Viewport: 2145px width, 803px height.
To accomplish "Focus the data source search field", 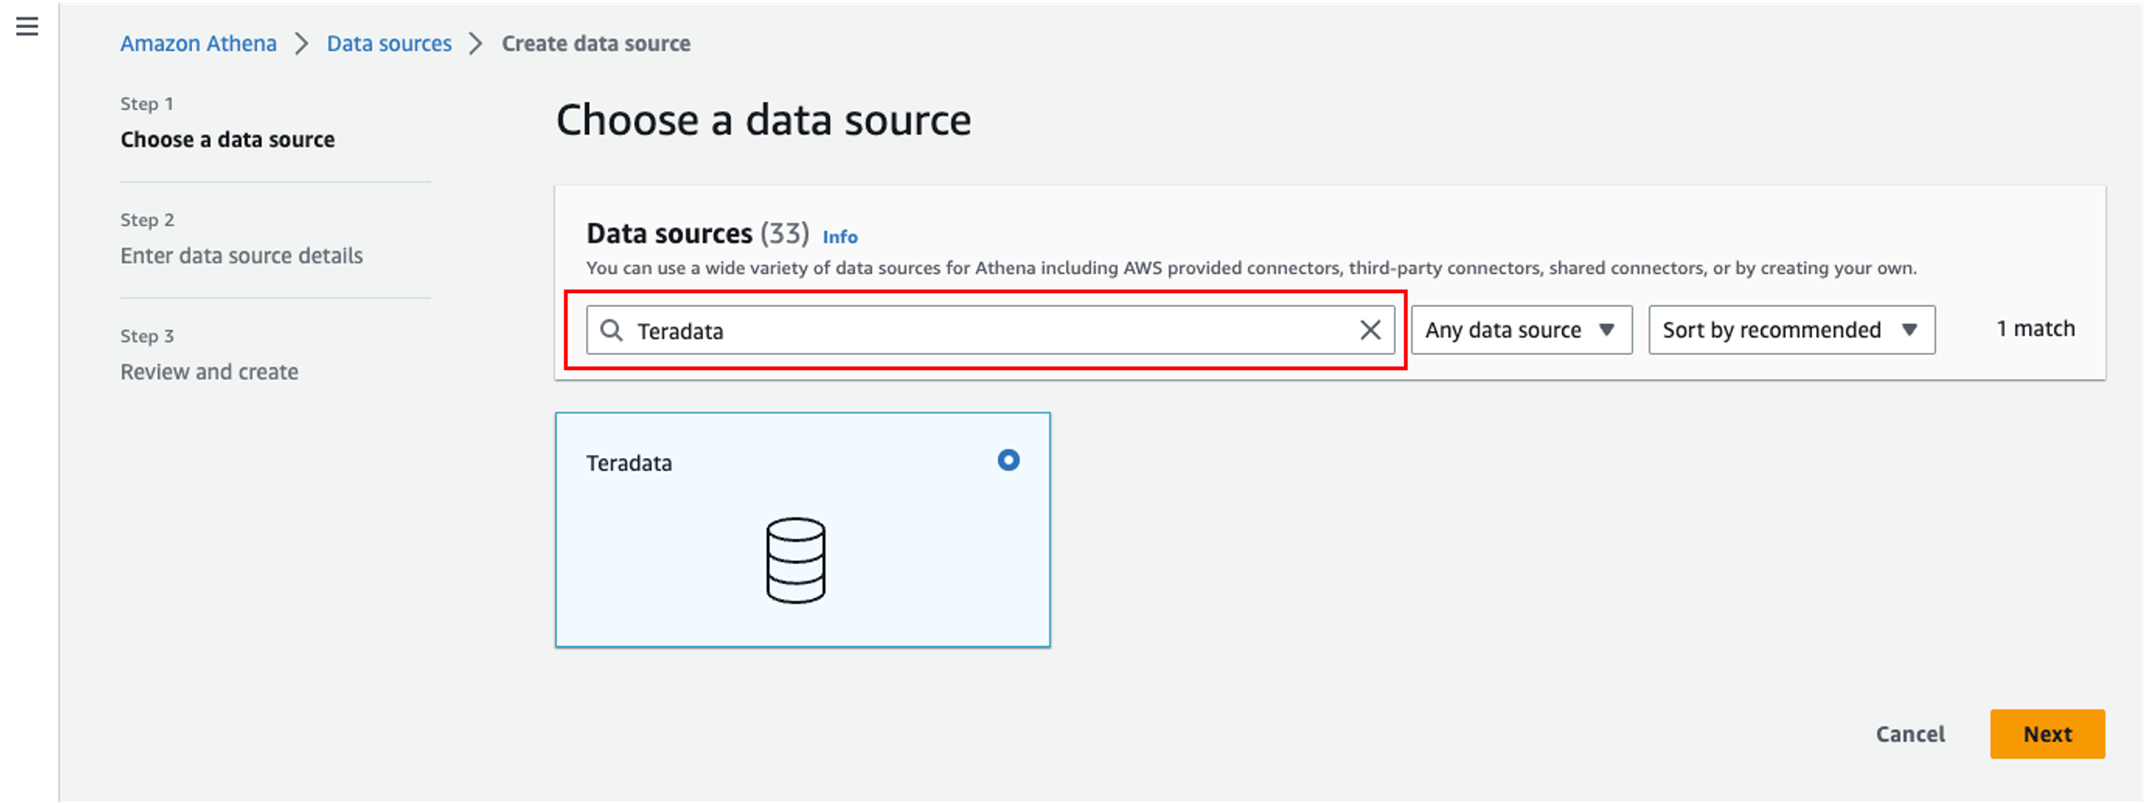I will click(990, 330).
